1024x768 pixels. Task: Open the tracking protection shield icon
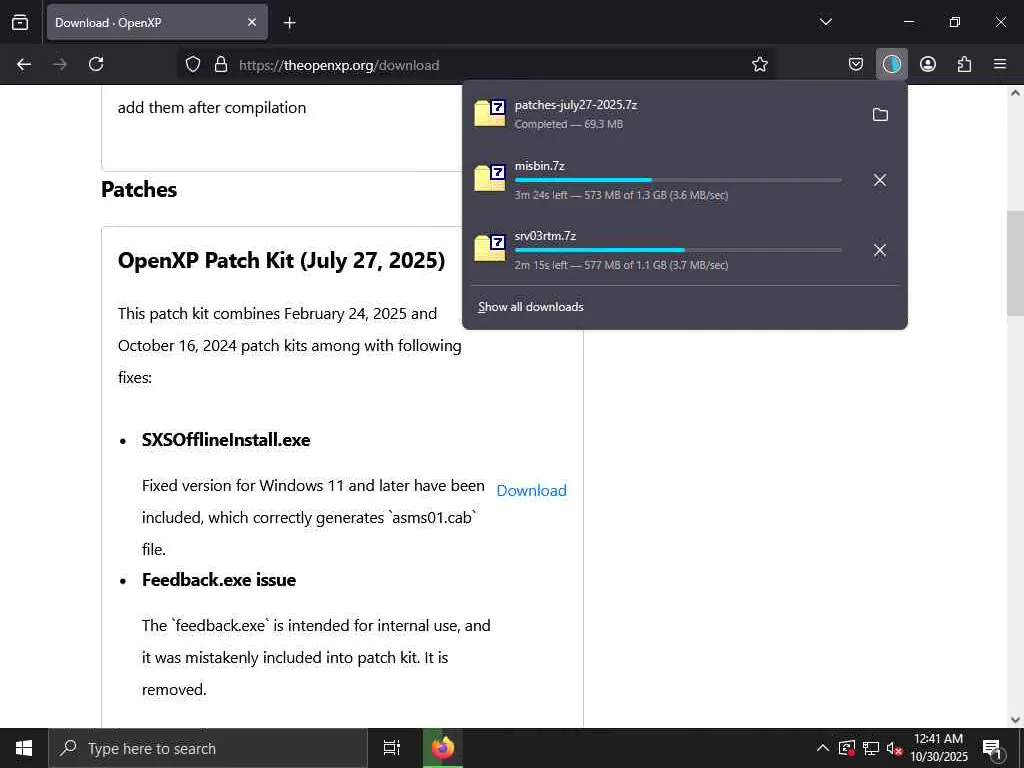(193, 65)
